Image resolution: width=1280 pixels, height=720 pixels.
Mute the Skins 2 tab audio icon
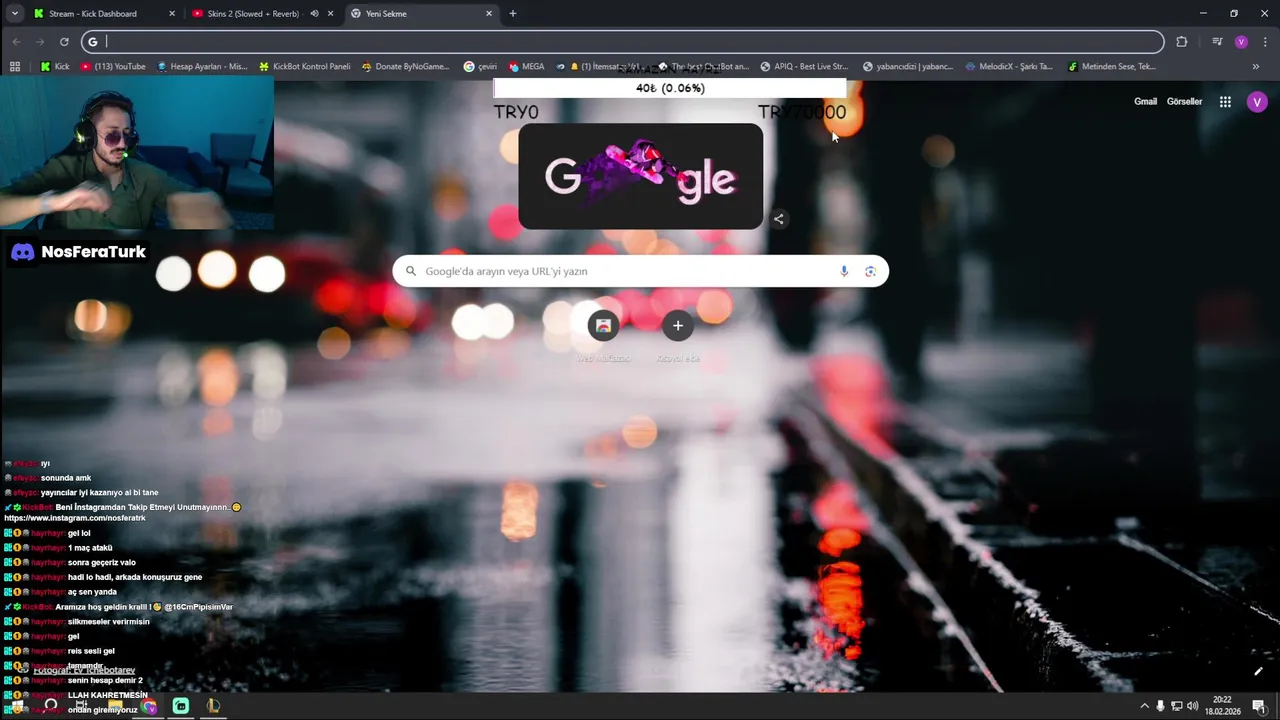(314, 14)
